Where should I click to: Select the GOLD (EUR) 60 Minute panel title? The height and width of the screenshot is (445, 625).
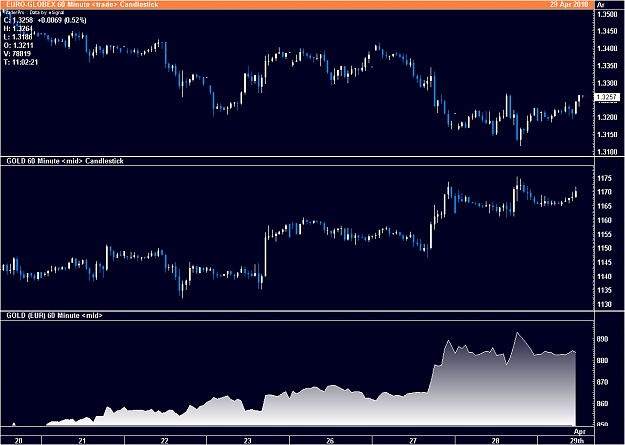54,315
